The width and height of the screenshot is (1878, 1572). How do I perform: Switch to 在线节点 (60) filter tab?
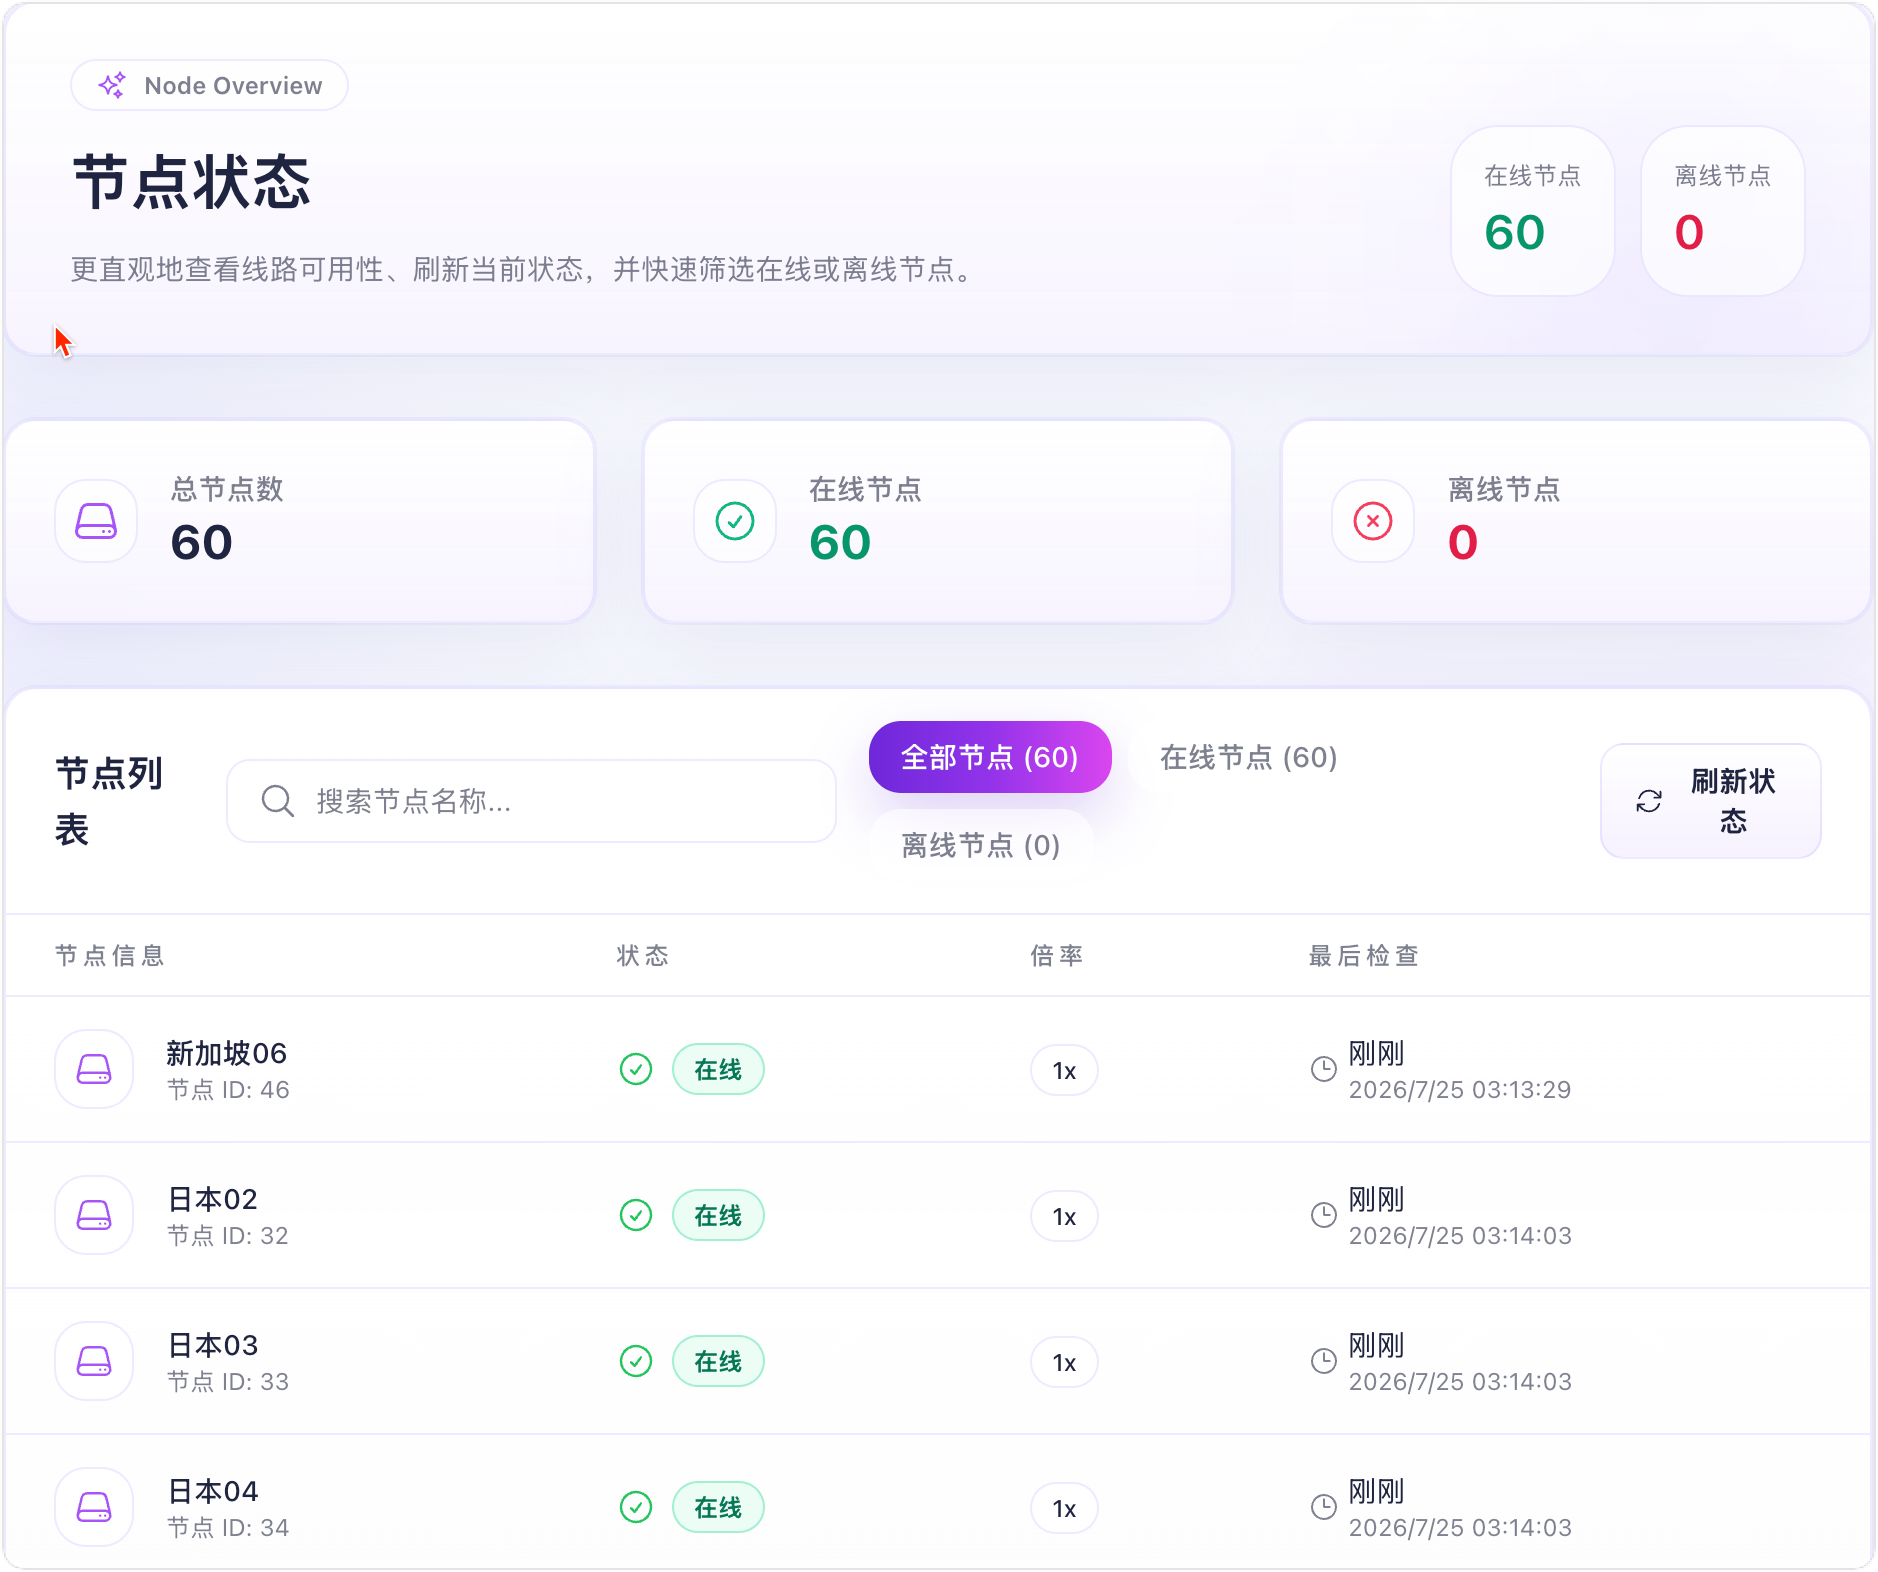pos(1248,757)
